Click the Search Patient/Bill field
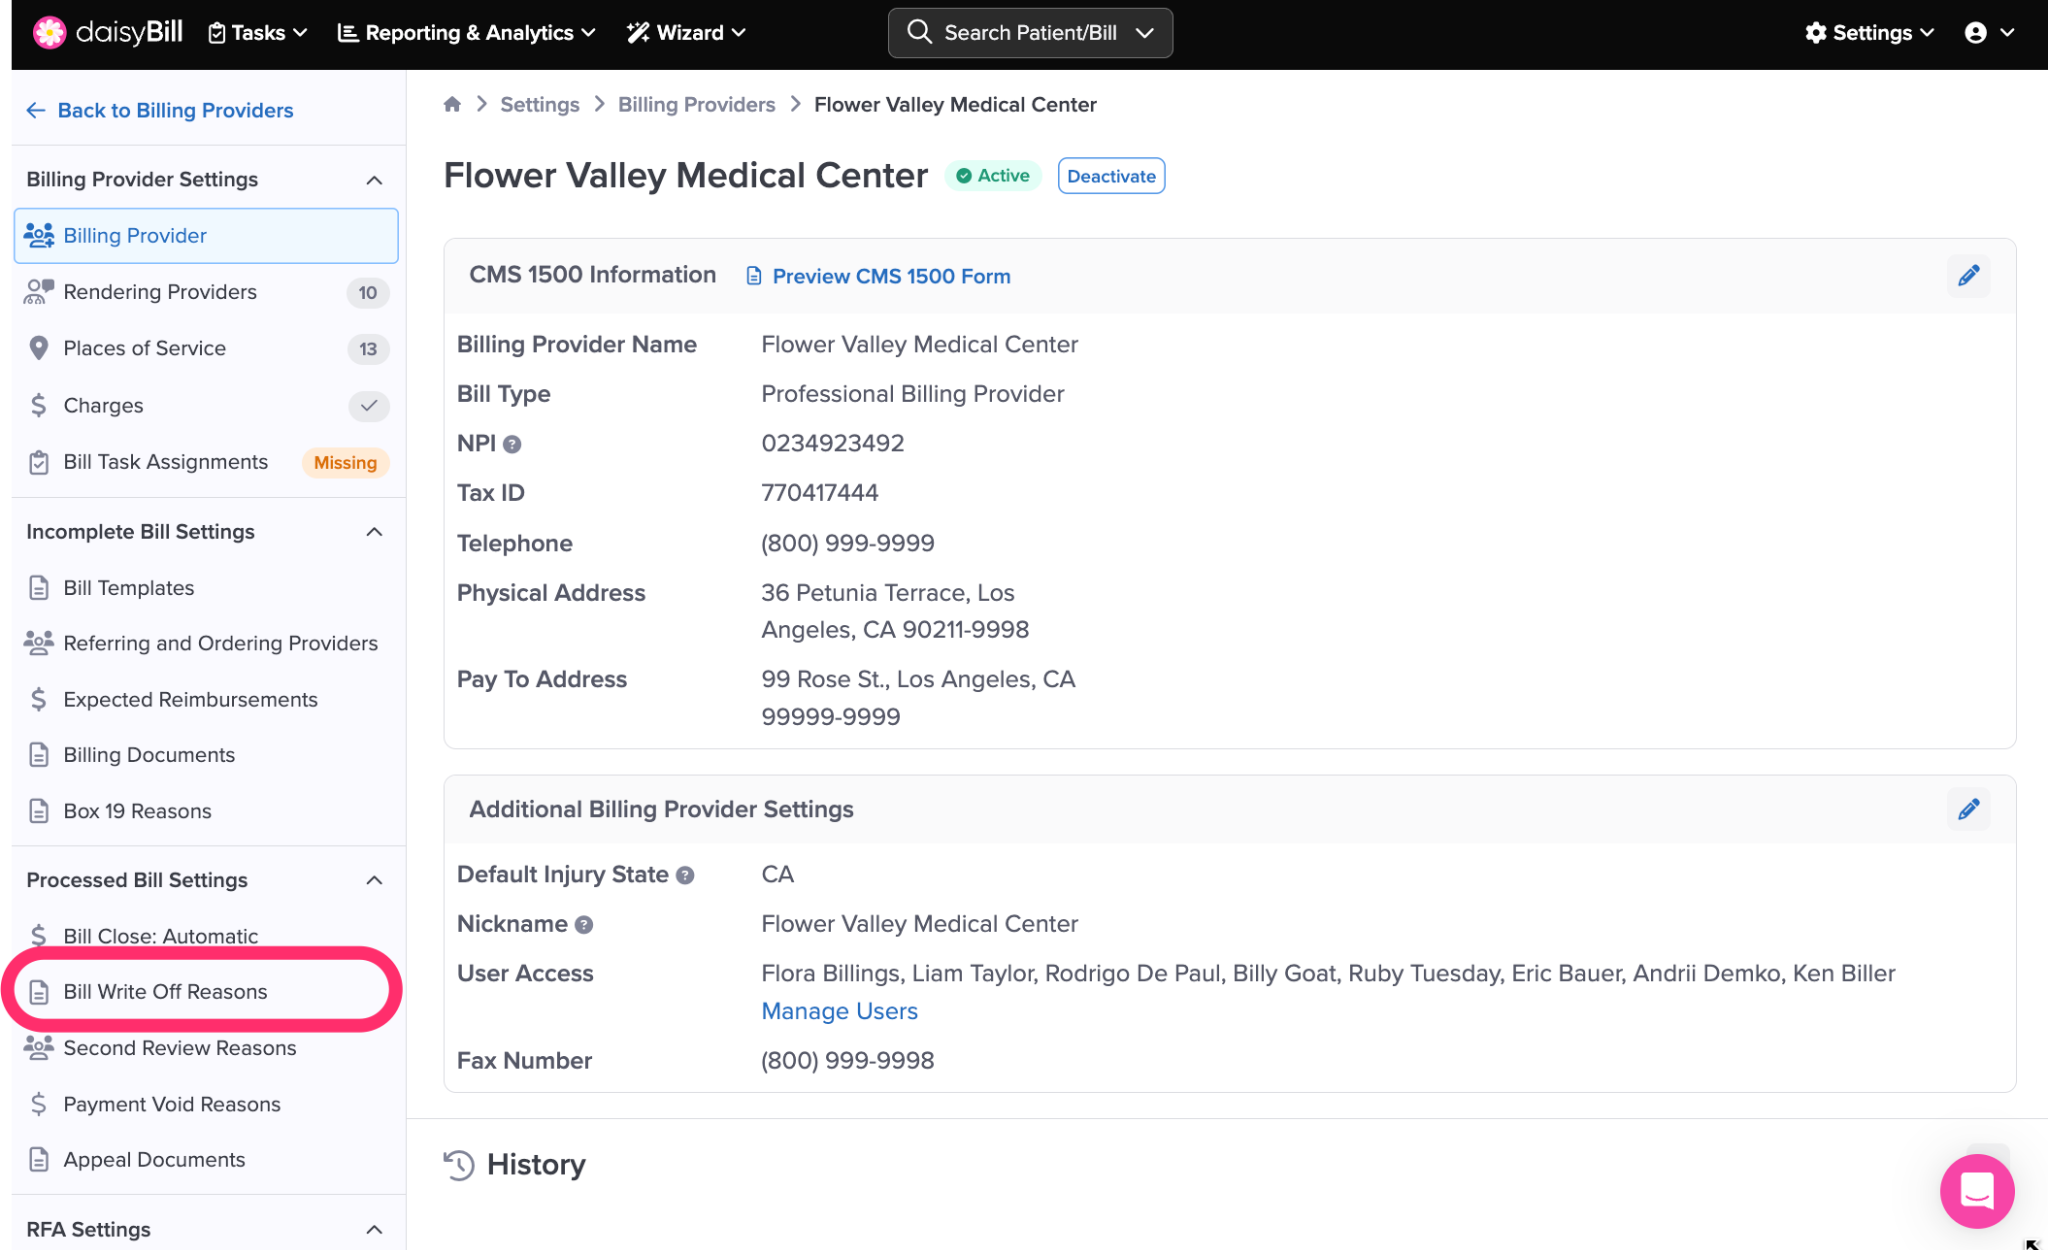The width and height of the screenshot is (2048, 1250). 1029,33
